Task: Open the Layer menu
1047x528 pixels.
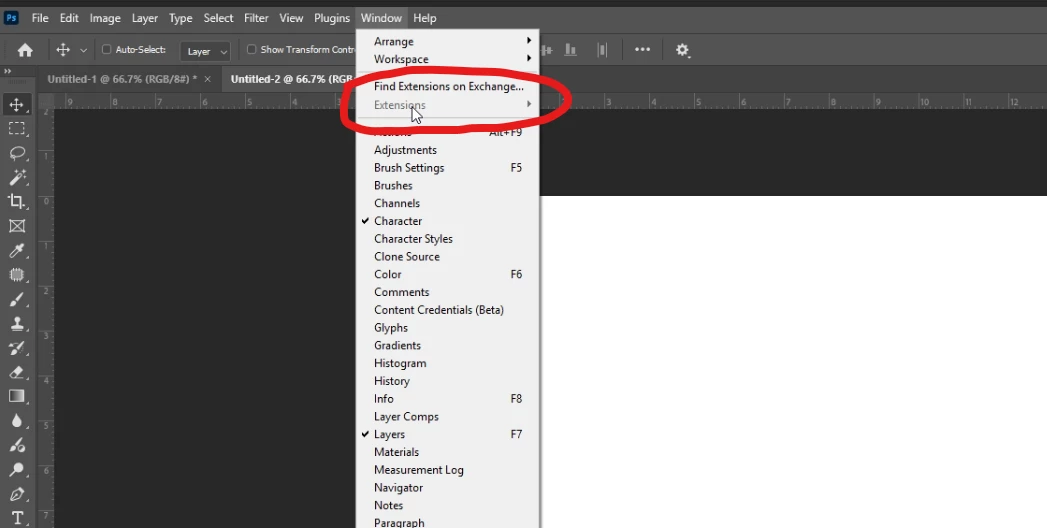Action: pyautogui.click(x=144, y=18)
